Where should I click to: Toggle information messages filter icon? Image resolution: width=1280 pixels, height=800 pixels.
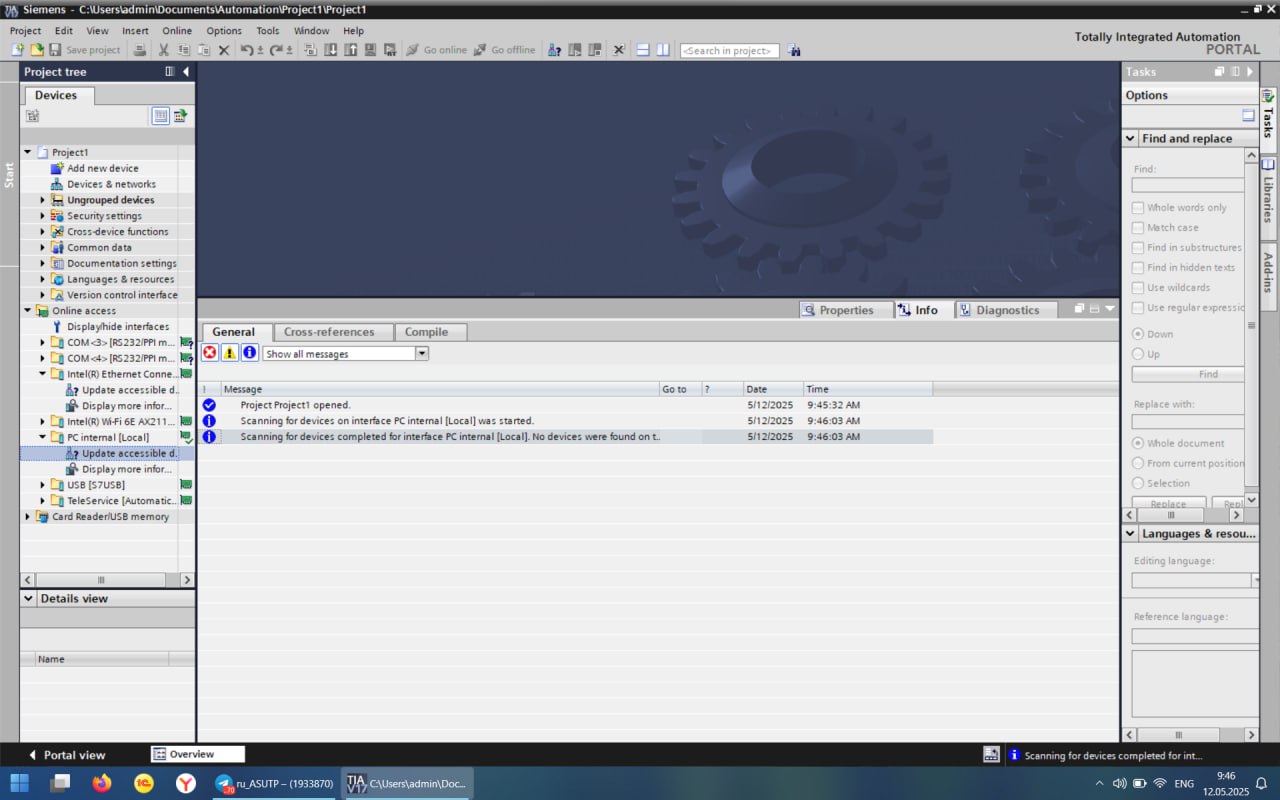click(250, 353)
